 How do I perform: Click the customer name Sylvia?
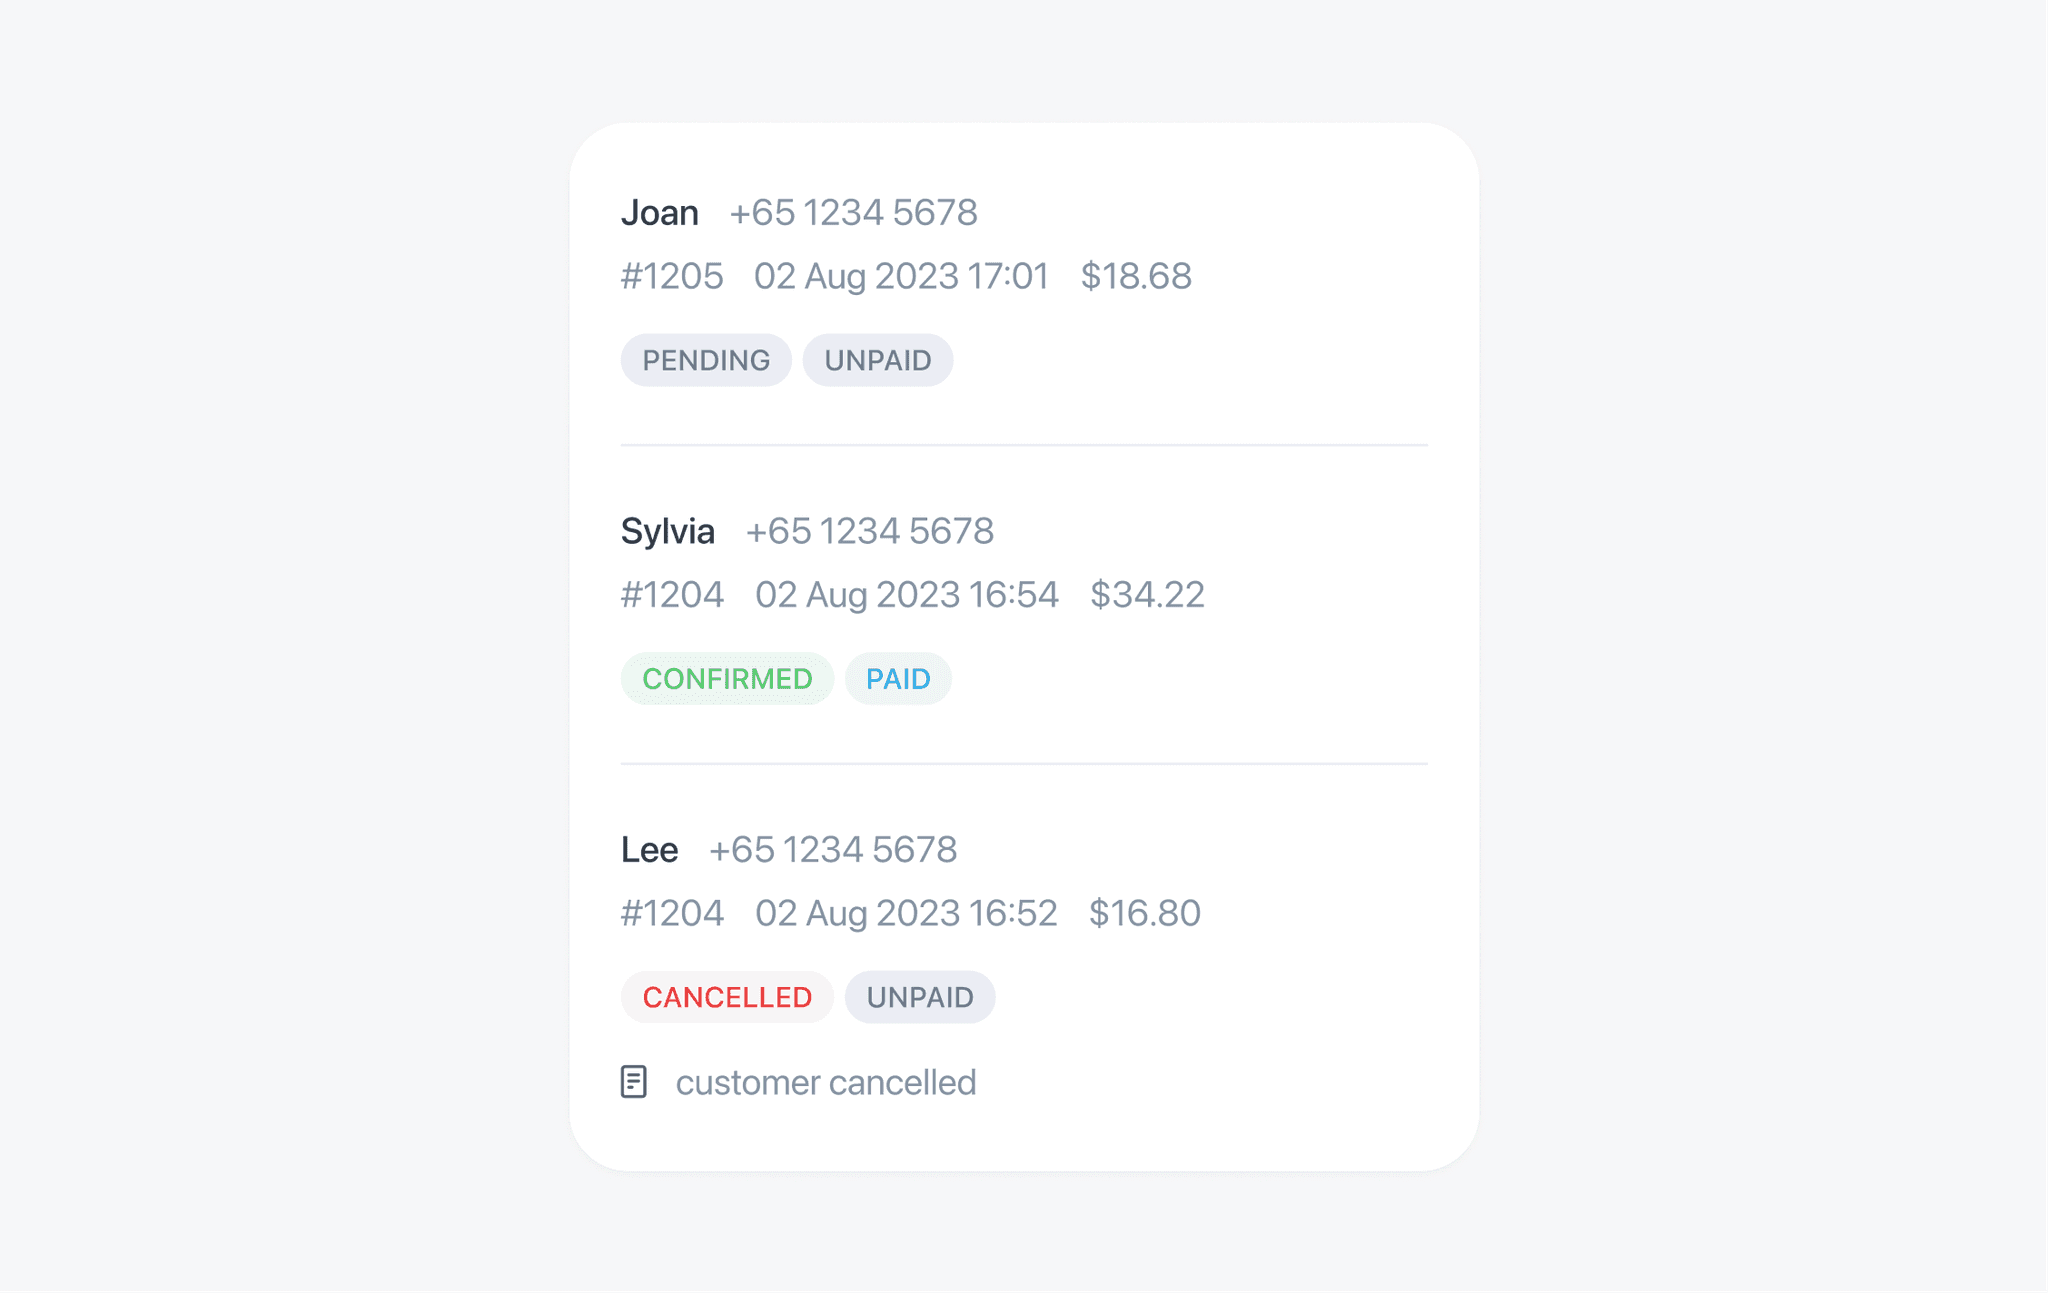coord(668,531)
